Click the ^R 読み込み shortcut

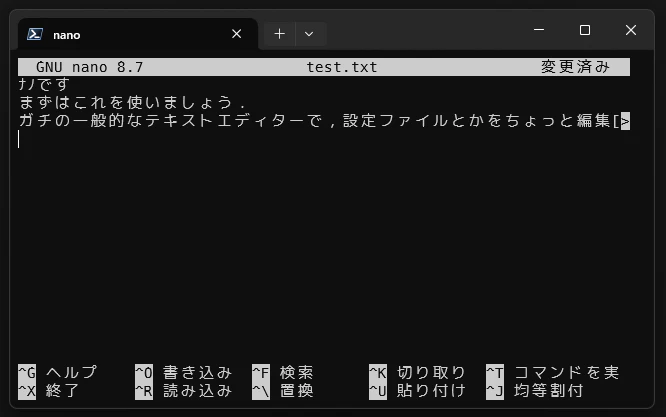tap(183, 390)
